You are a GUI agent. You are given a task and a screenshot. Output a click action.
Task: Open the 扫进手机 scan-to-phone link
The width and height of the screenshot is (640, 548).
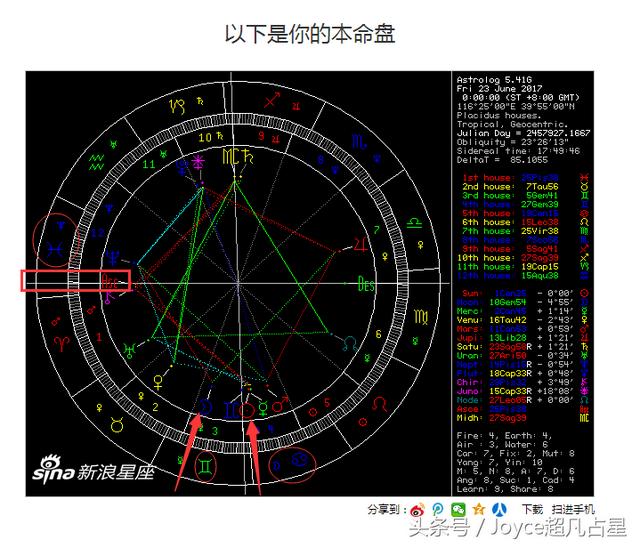573,509
